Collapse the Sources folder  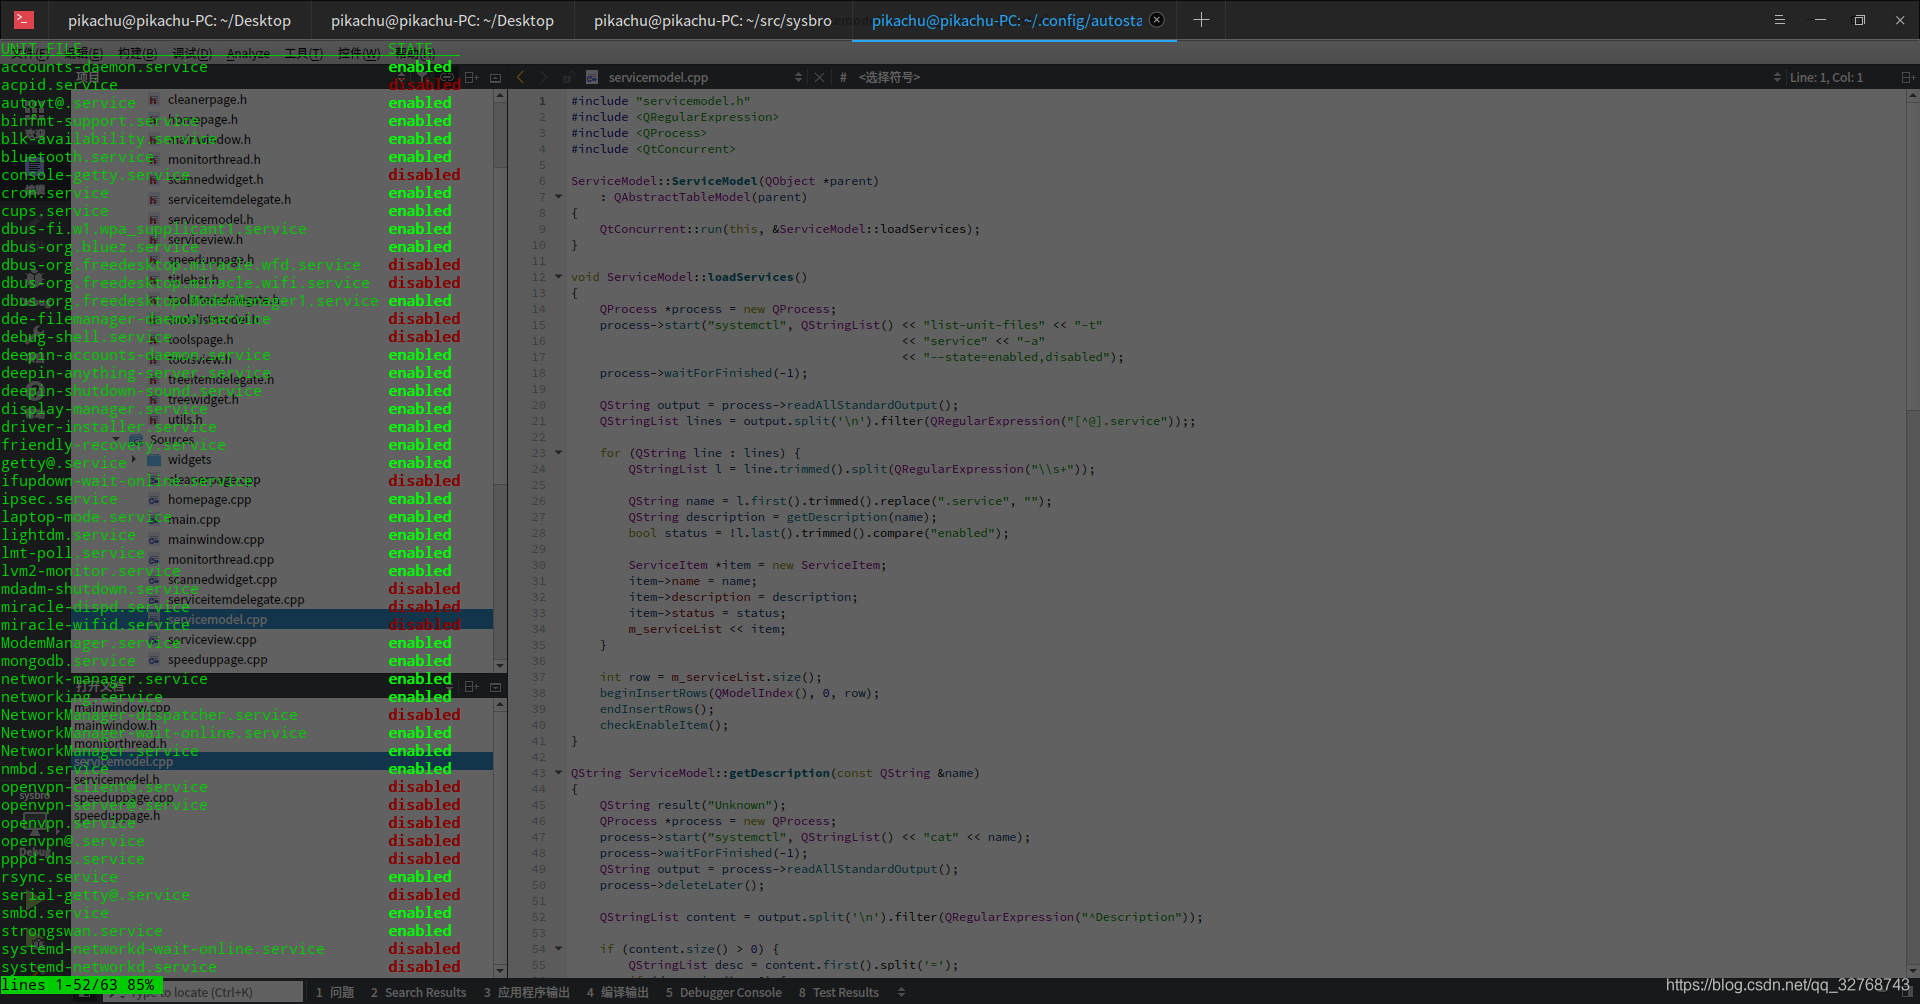pyautogui.click(x=116, y=439)
